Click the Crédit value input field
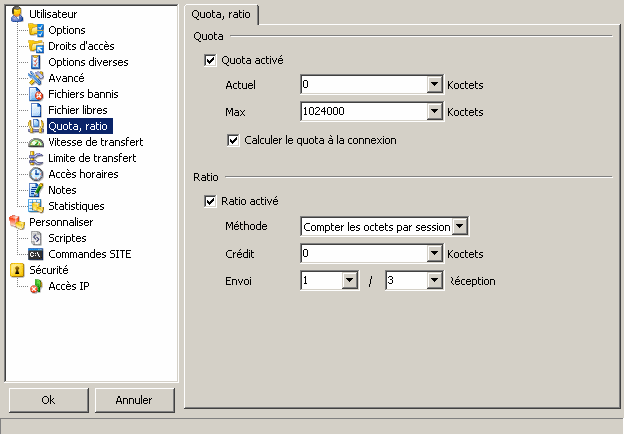This screenshot has height=435, width=624. (x=363, y=255)
